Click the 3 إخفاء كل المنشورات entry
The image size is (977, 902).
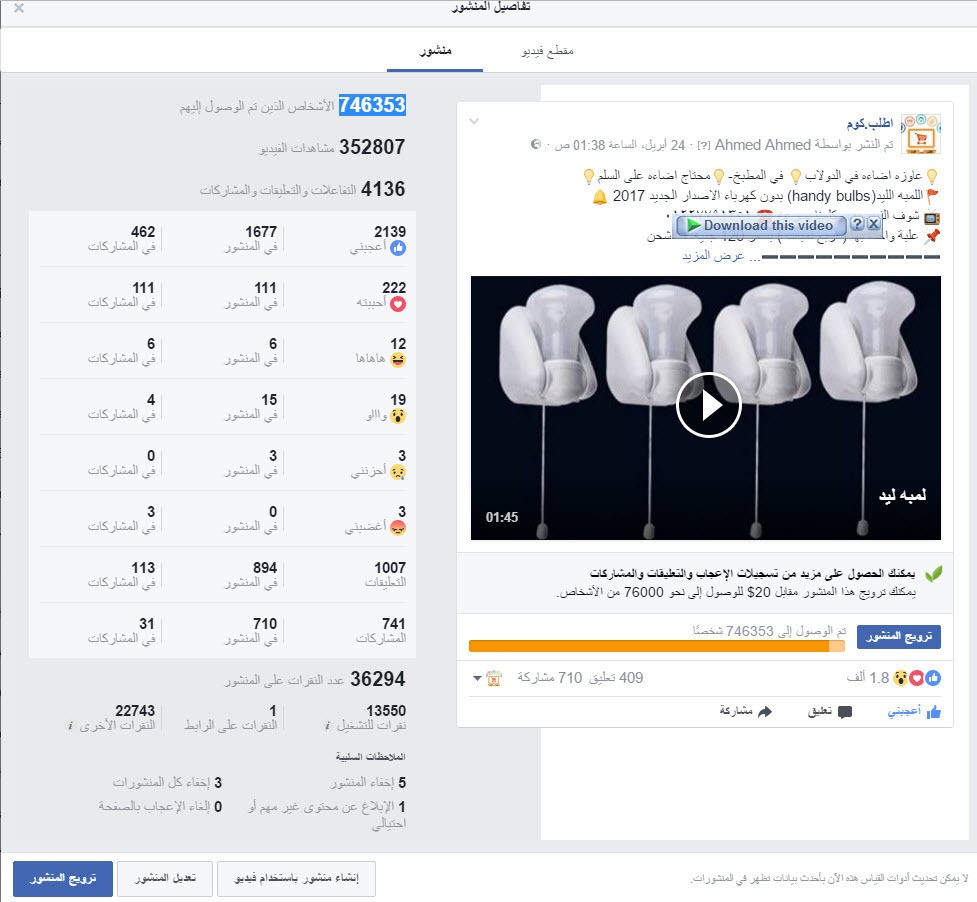pos(167,782)
